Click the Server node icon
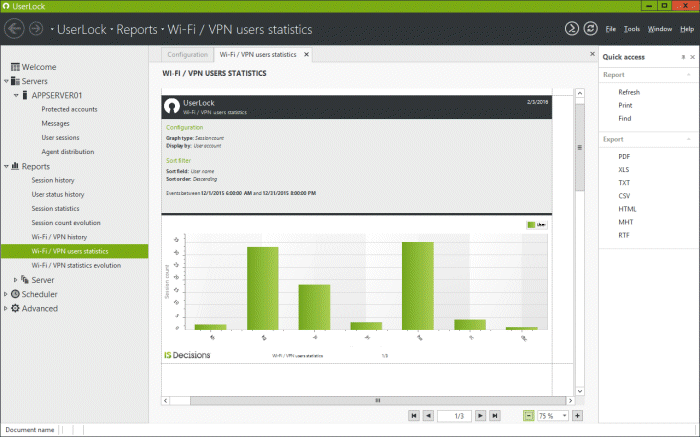Viewport: 700px width, 437px height. pyautogui.click(x=25, y=280)
